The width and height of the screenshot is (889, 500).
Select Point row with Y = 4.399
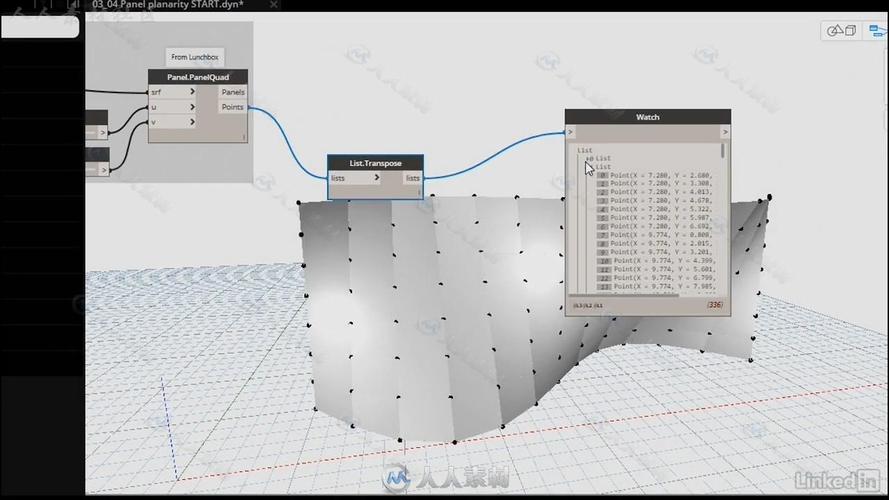pyautogui.click(x=656, y=261)
